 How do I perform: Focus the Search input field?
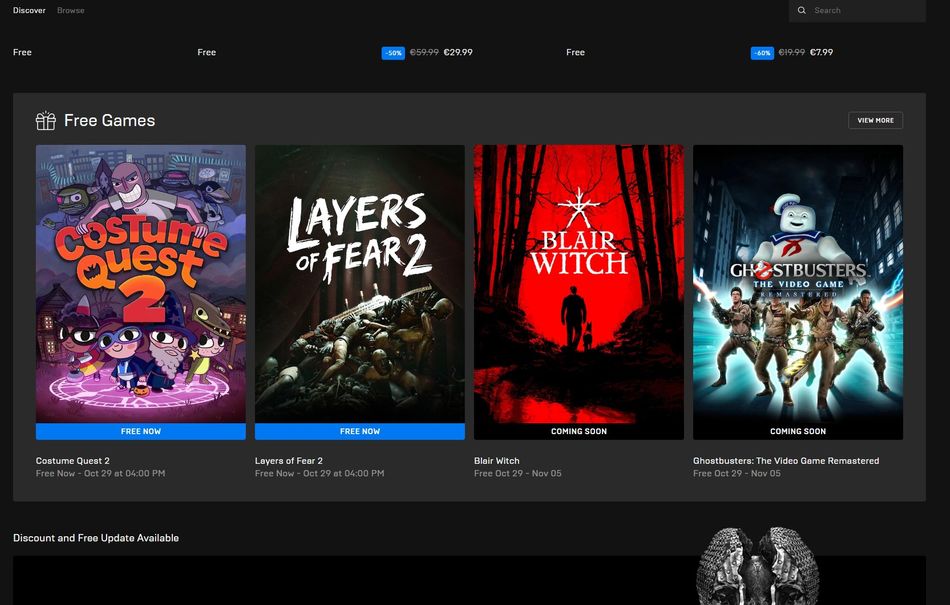pos(857,10)
